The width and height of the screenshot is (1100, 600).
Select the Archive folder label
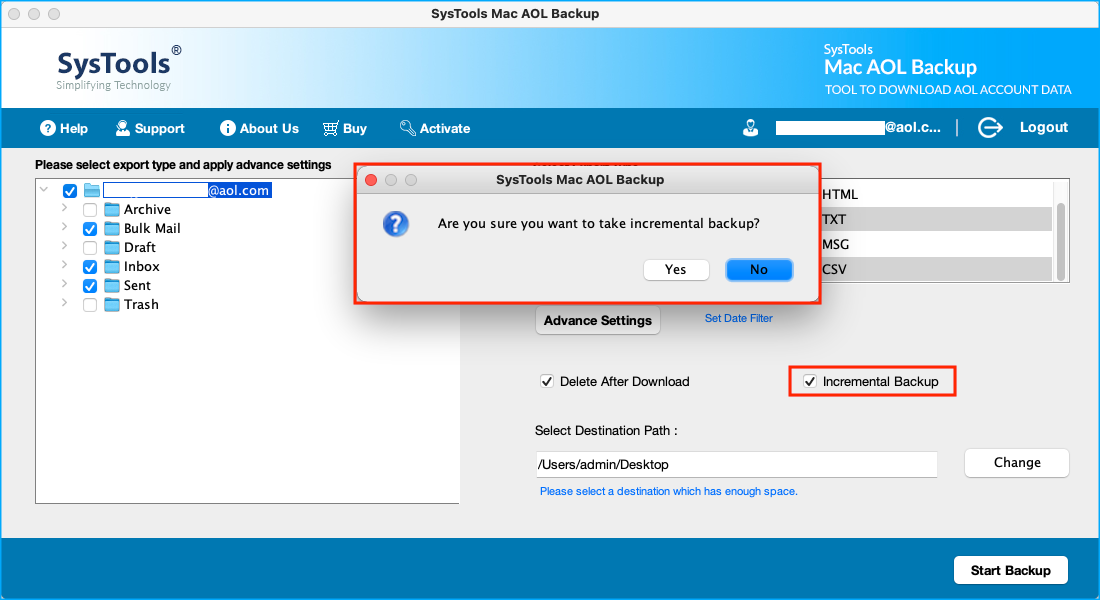(147, 209)
